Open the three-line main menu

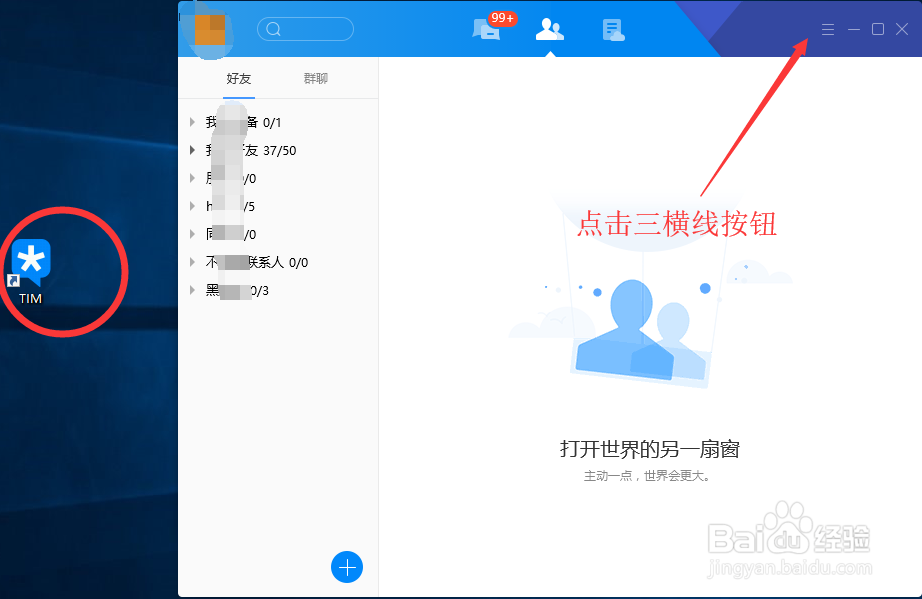click(x=827, y=29)
